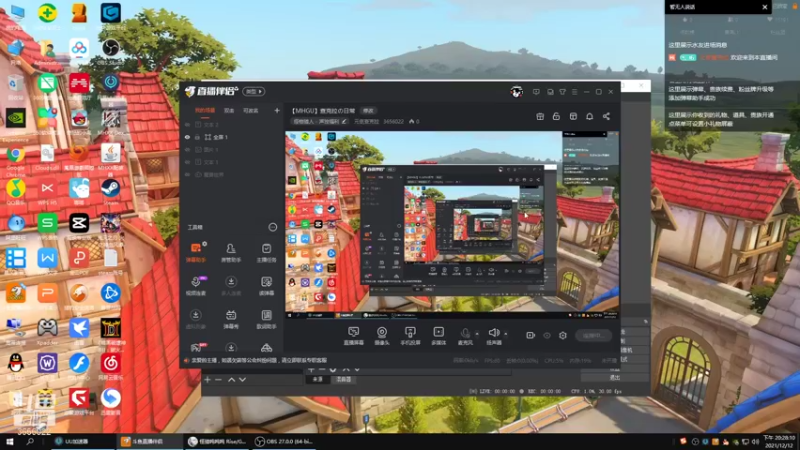Viewport: 800px width, 450px height.
Task: Click the skin shirt icon in title bar
Action: tap(563, 92)
